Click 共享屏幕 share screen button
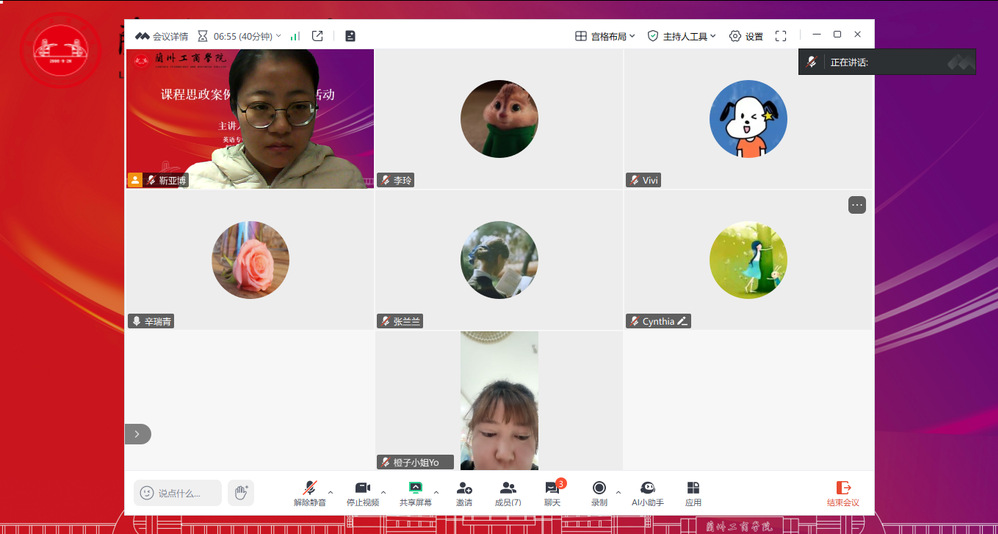 tap(415, 493)
